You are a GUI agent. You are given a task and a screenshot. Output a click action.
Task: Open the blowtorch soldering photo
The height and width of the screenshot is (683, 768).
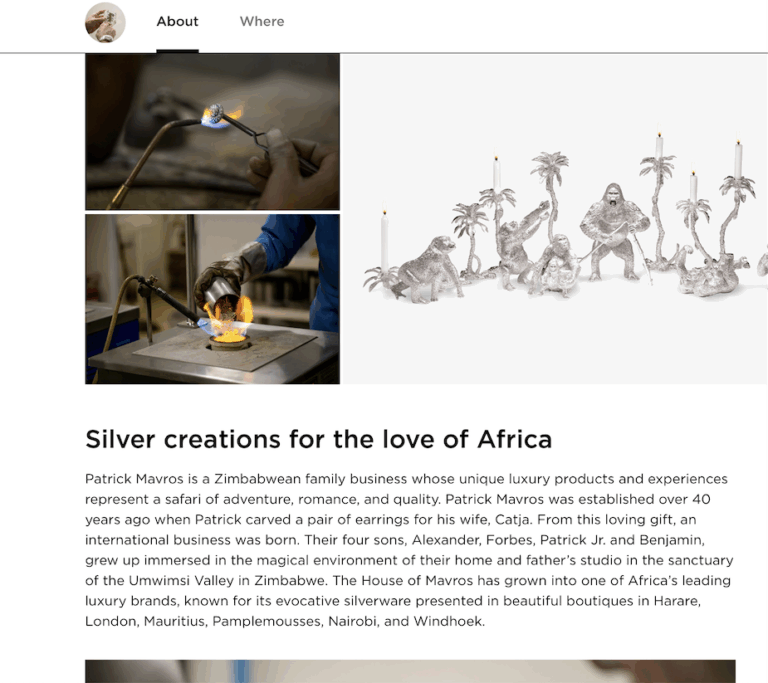[212, 131]
